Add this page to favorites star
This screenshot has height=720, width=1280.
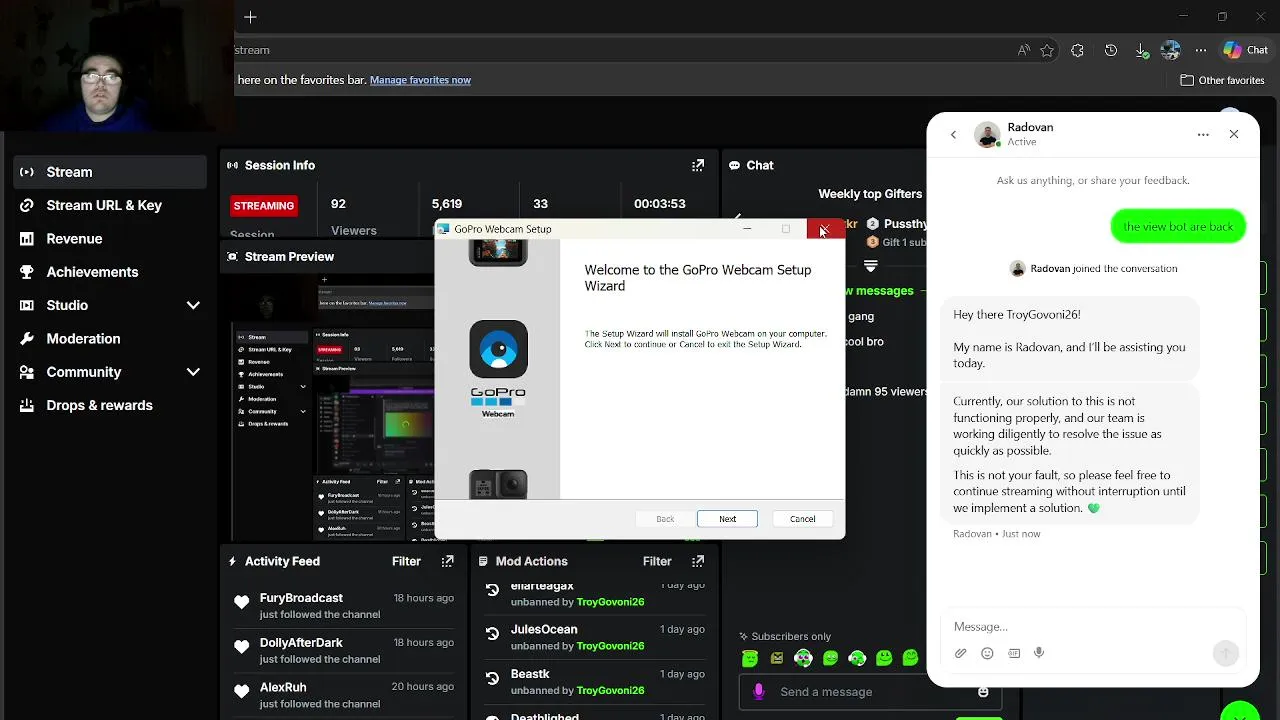click(1047, 50)
